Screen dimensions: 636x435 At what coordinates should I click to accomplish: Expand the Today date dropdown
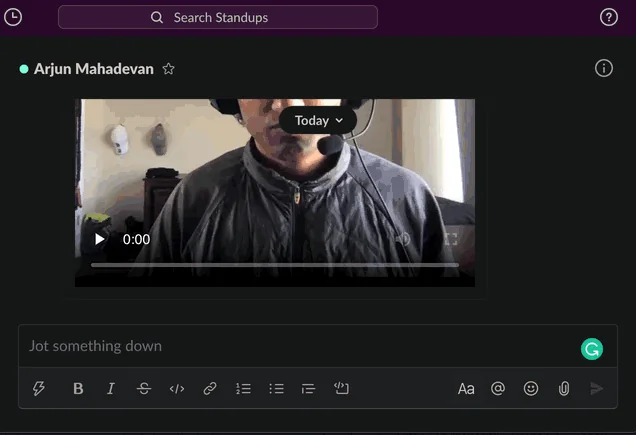[318, 121]
